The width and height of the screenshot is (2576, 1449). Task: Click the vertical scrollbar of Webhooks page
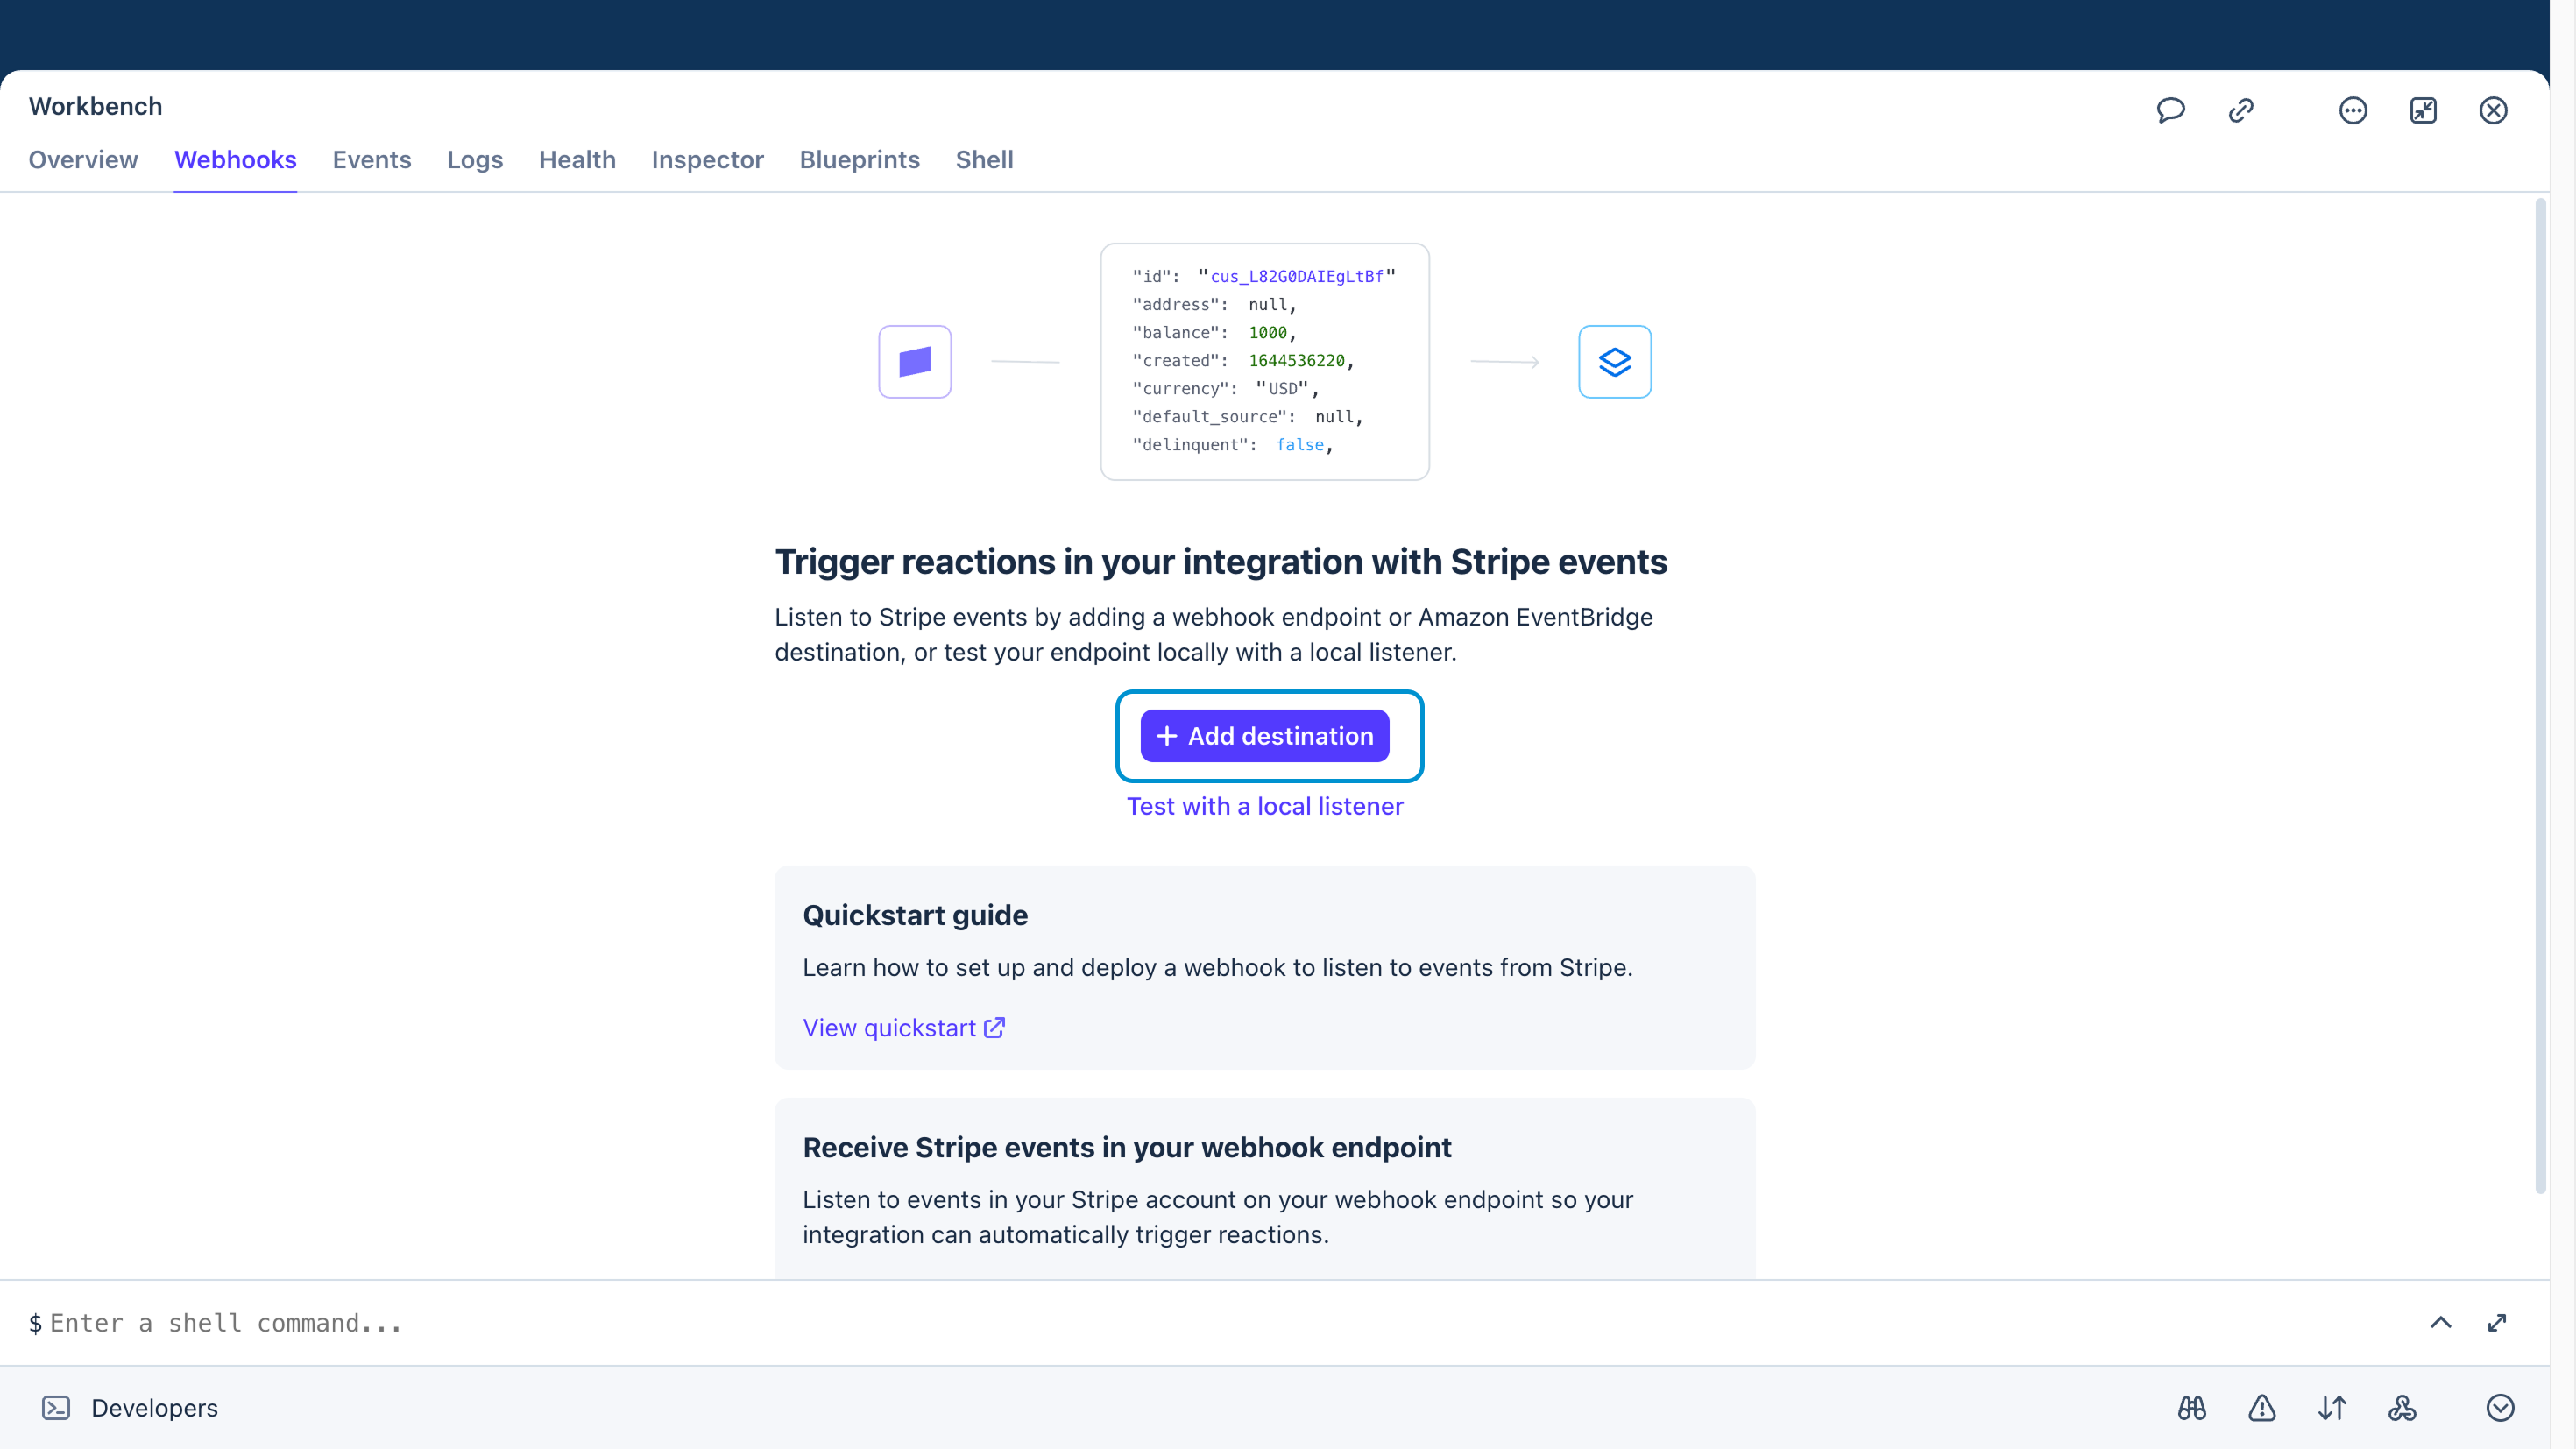coord(2540,696)
